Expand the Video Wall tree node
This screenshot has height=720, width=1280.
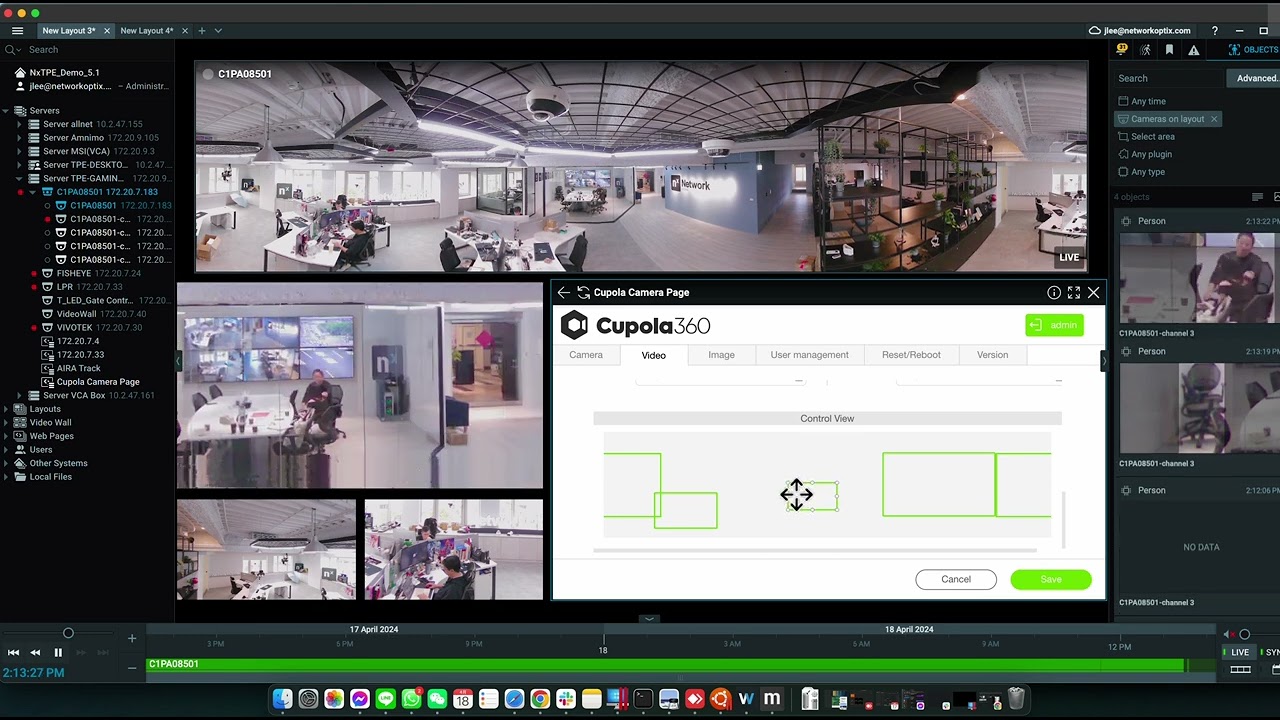(6, 422)
